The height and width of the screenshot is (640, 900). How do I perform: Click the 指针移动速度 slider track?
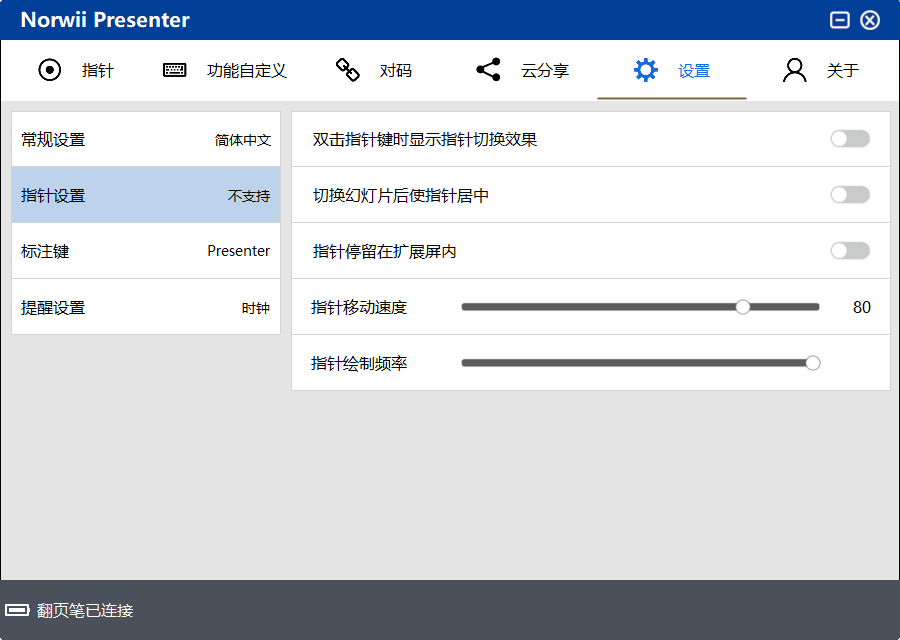(600, 307)
